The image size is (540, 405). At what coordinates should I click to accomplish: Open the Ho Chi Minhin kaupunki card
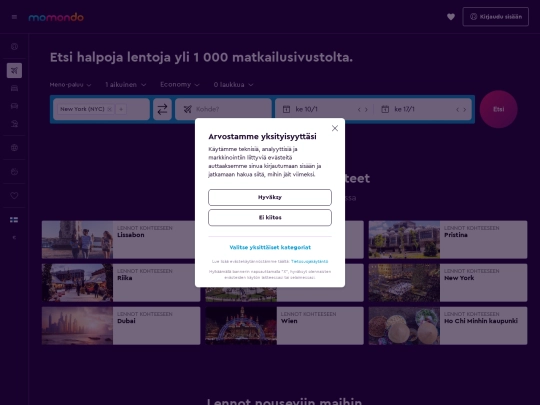coord(448,326)
